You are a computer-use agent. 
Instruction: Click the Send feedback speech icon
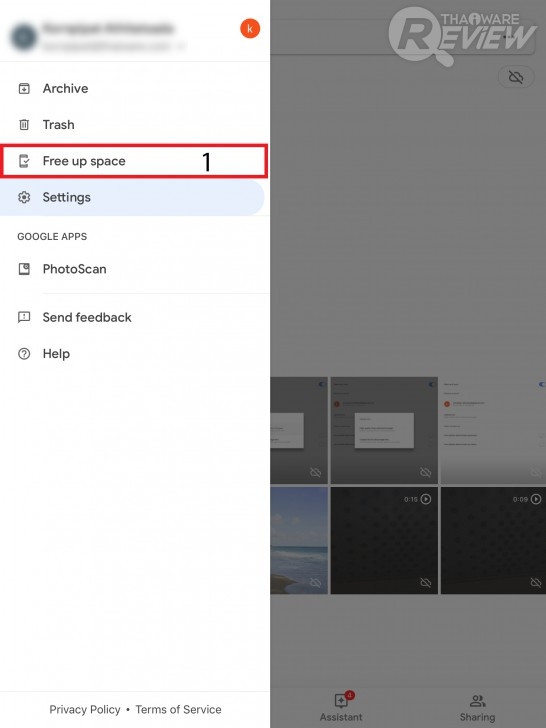(x=24, y=317)
